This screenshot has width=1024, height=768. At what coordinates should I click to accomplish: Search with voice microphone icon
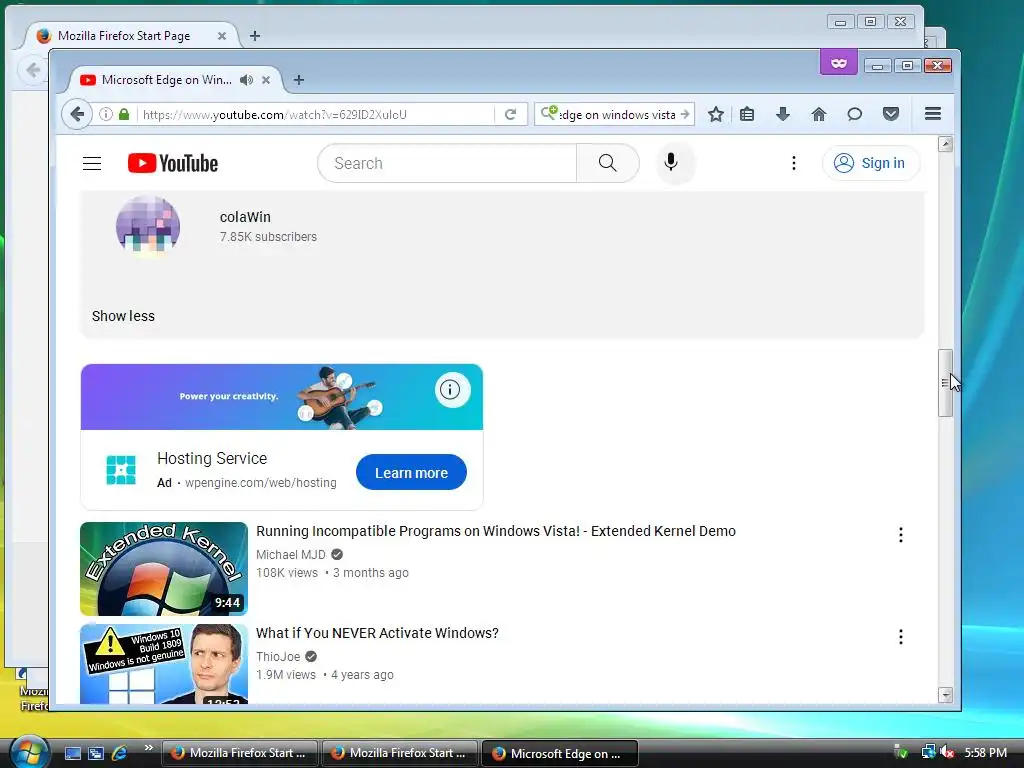[x=671, y=163]
